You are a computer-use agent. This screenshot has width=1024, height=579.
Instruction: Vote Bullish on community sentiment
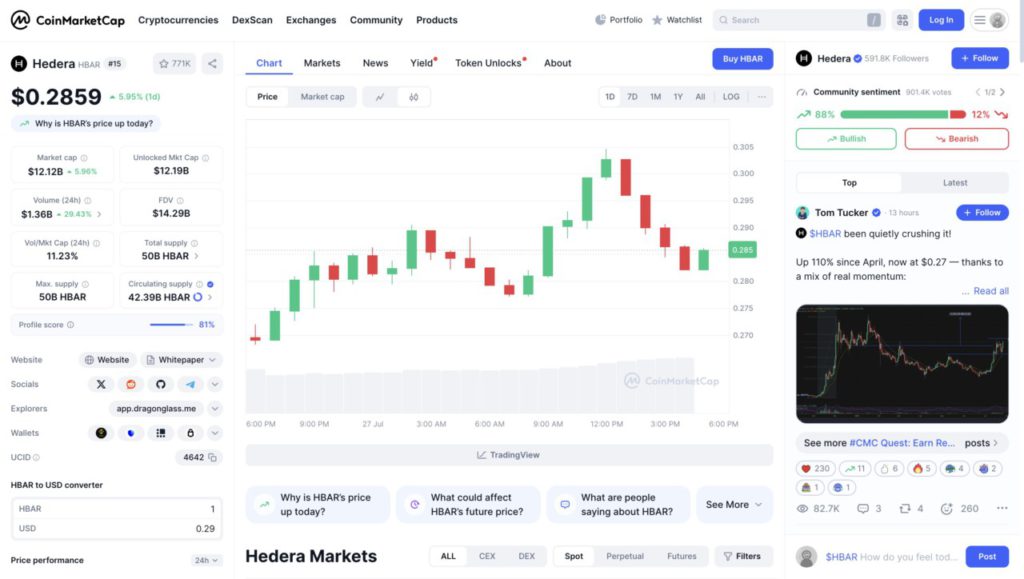(846, 139)
